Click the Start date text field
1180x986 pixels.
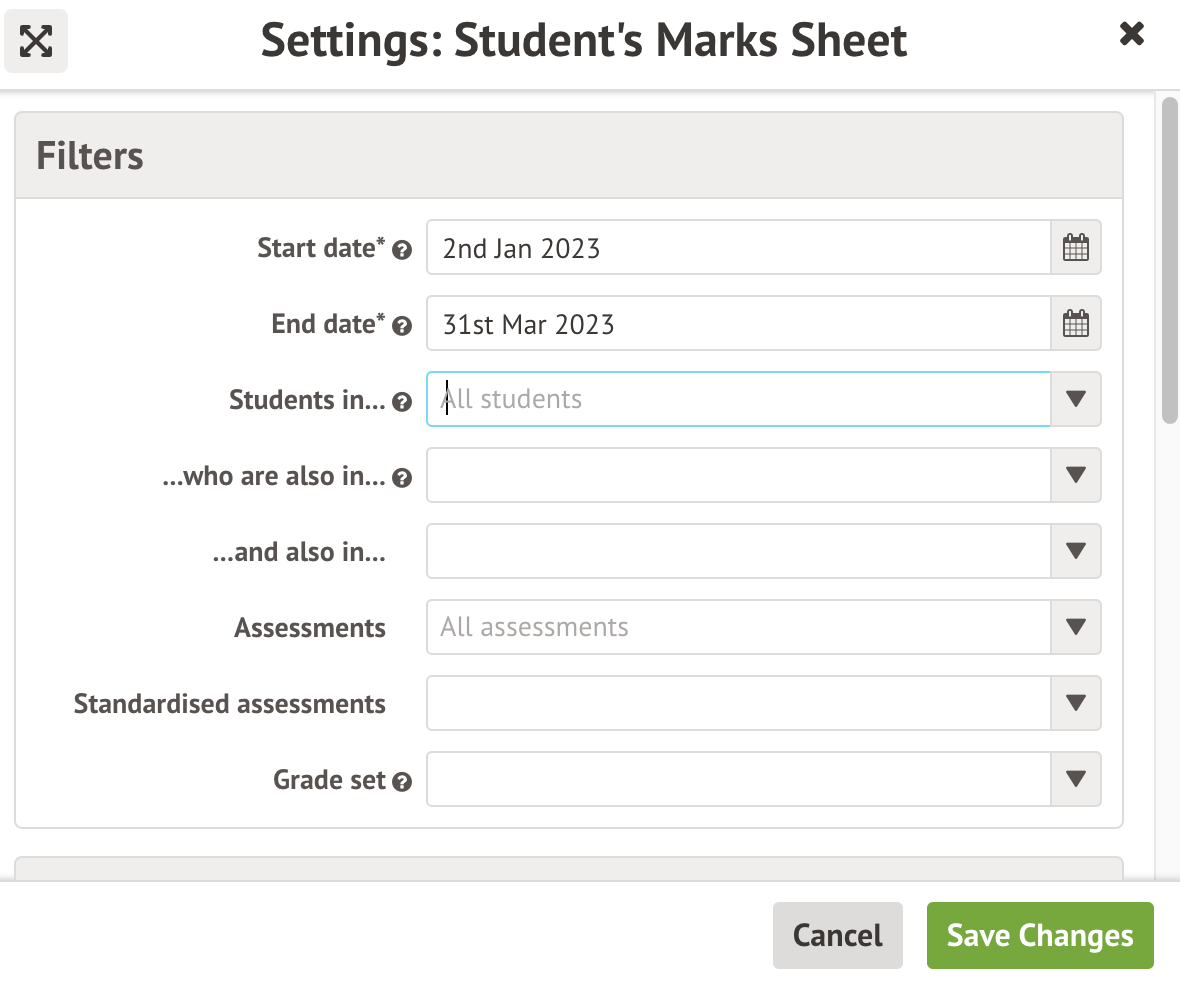pyautogui.click(x=738, y=248)
